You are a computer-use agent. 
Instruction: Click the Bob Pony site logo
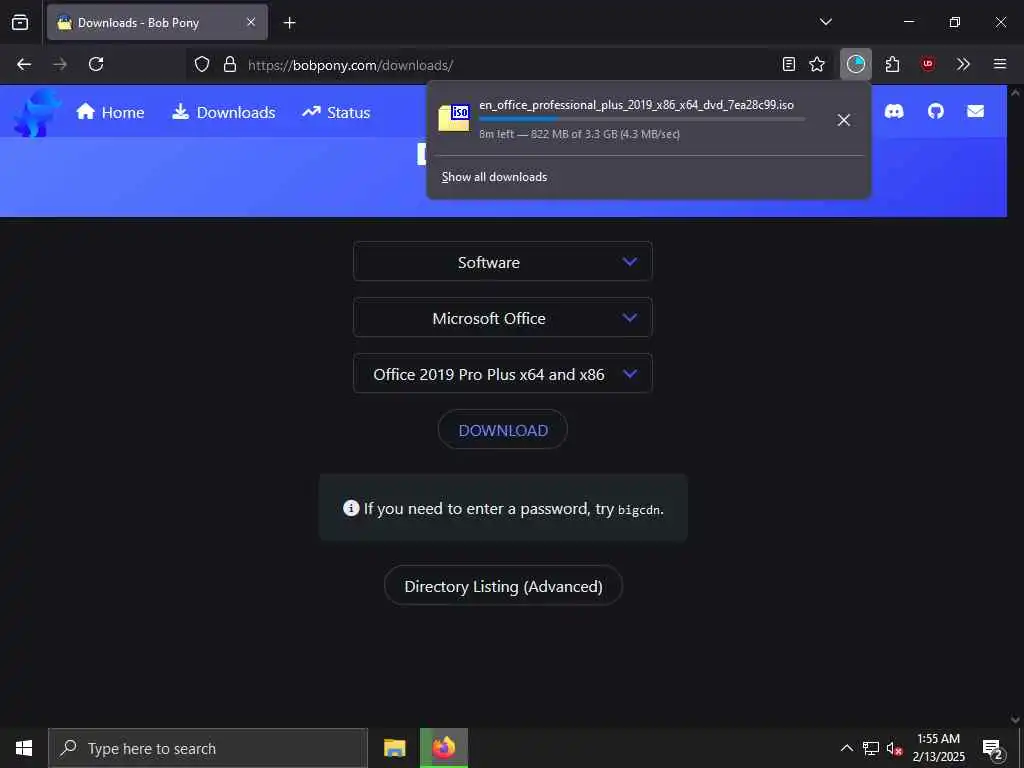[x=37, y=112]
